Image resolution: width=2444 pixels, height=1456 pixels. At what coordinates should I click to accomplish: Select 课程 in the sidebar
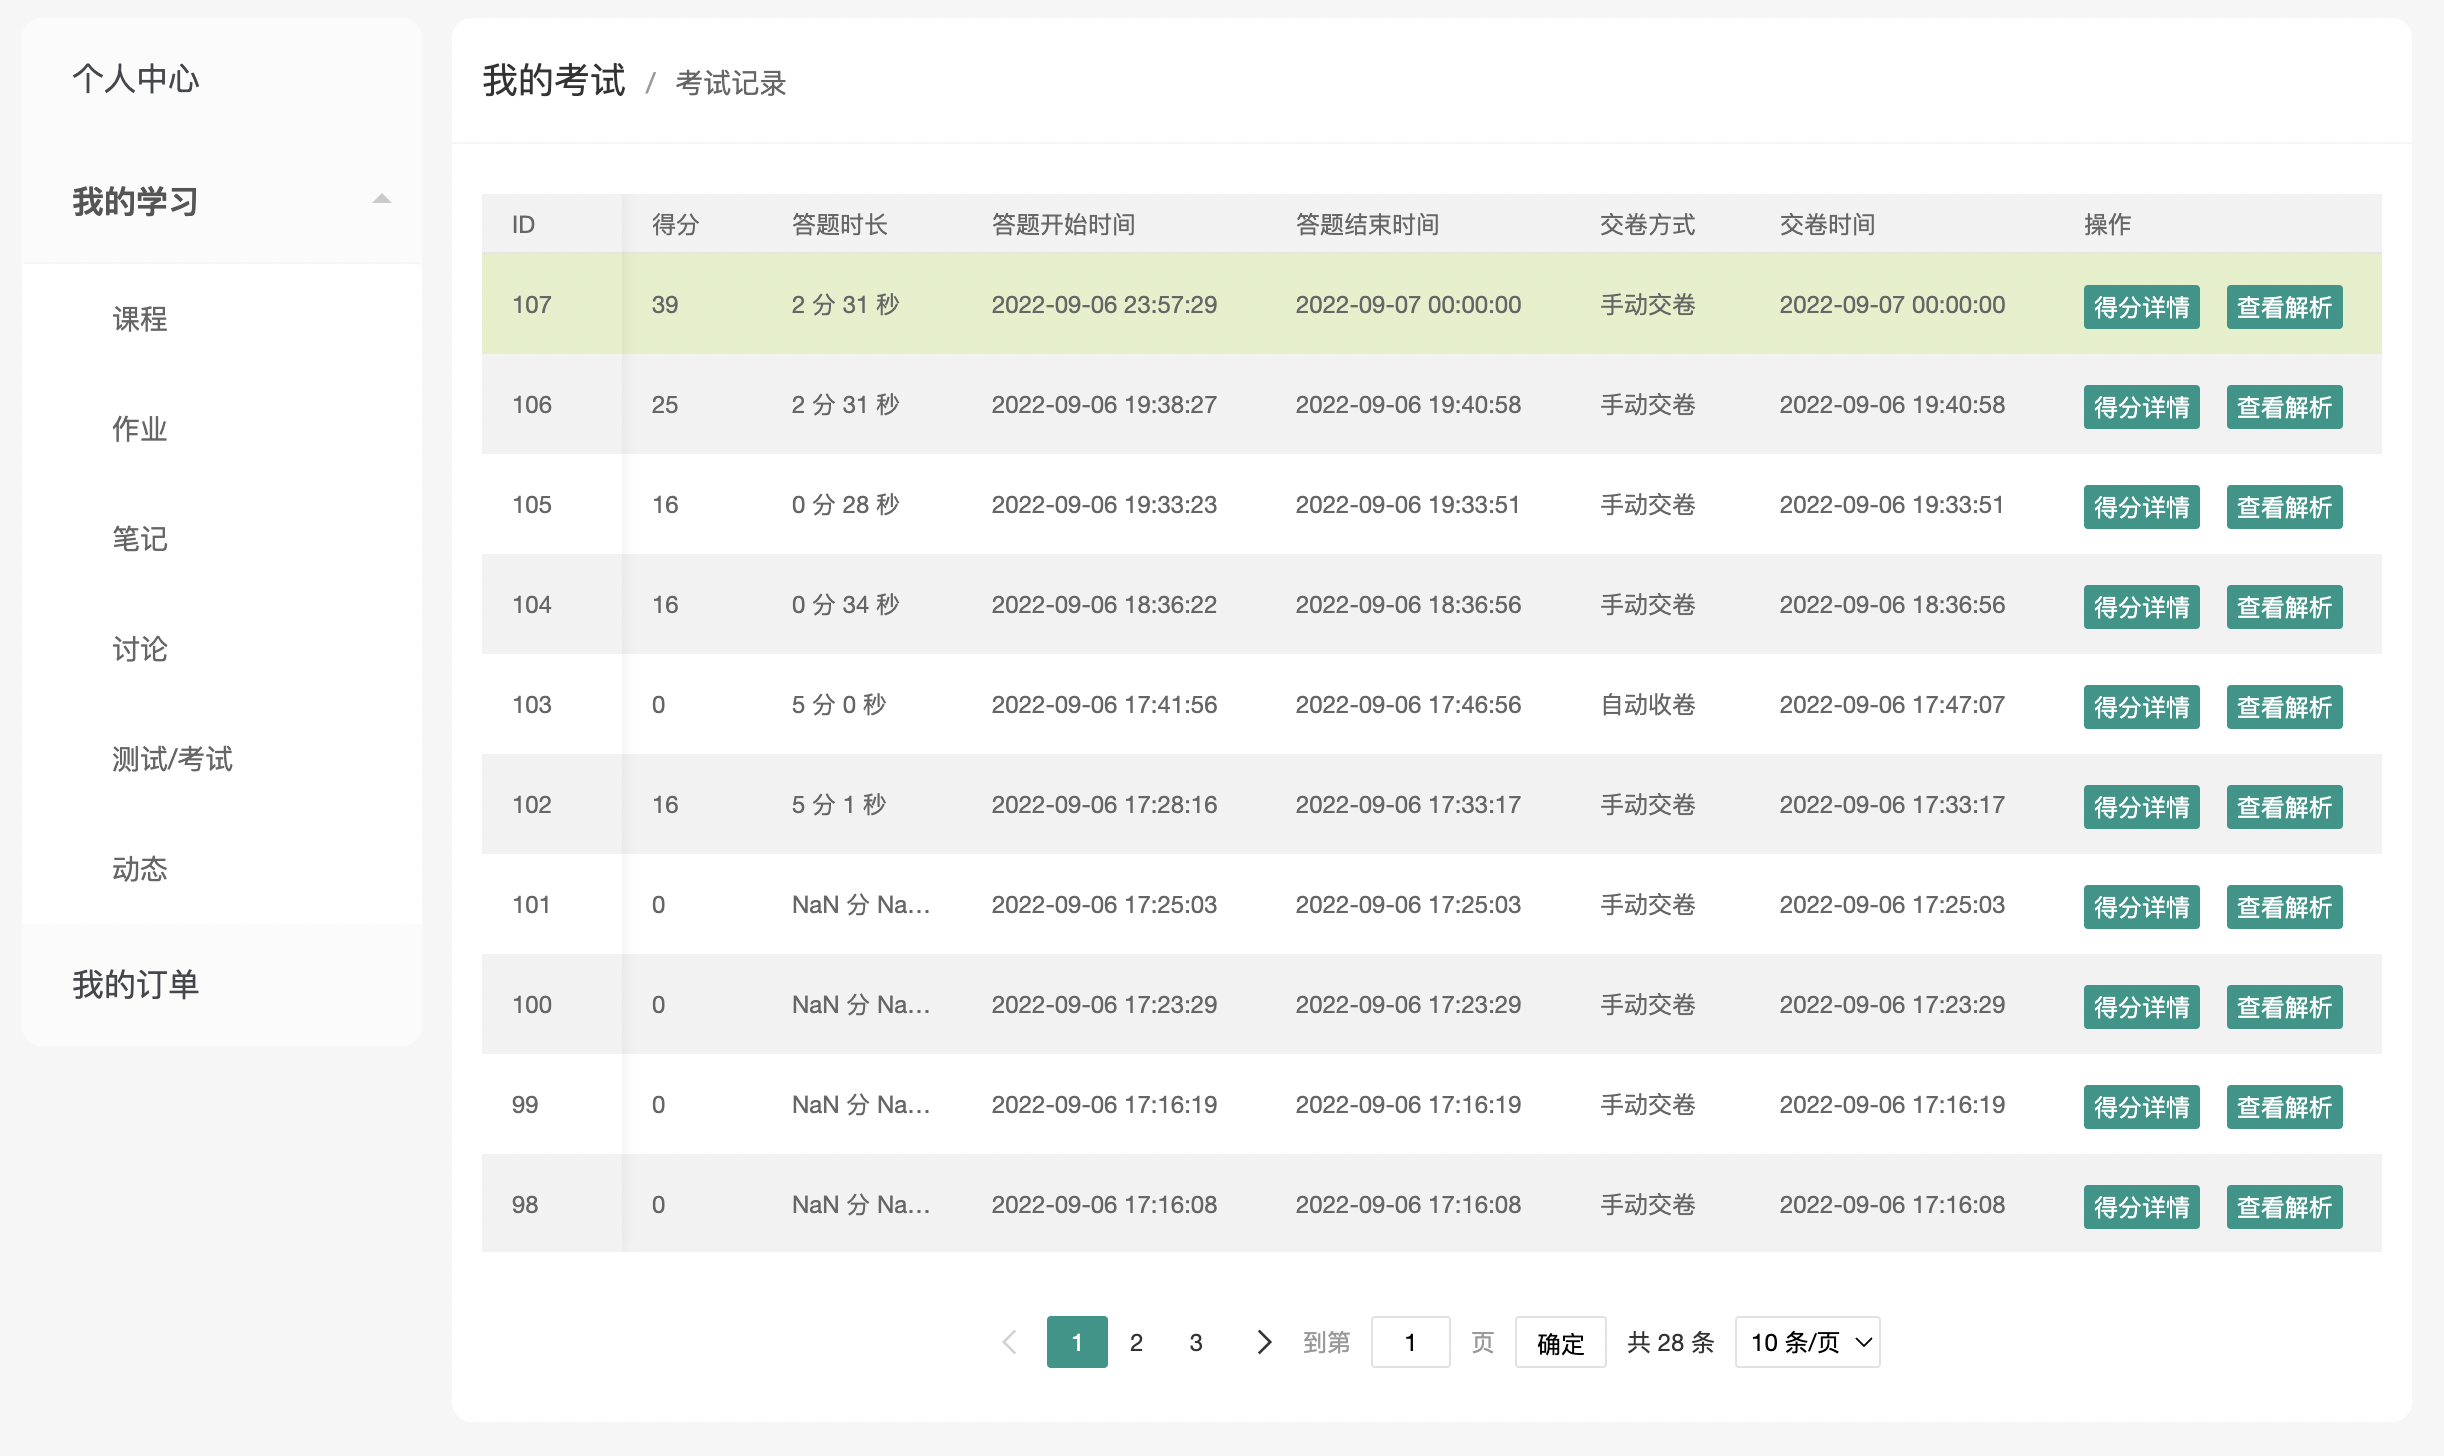coord(140,319)
